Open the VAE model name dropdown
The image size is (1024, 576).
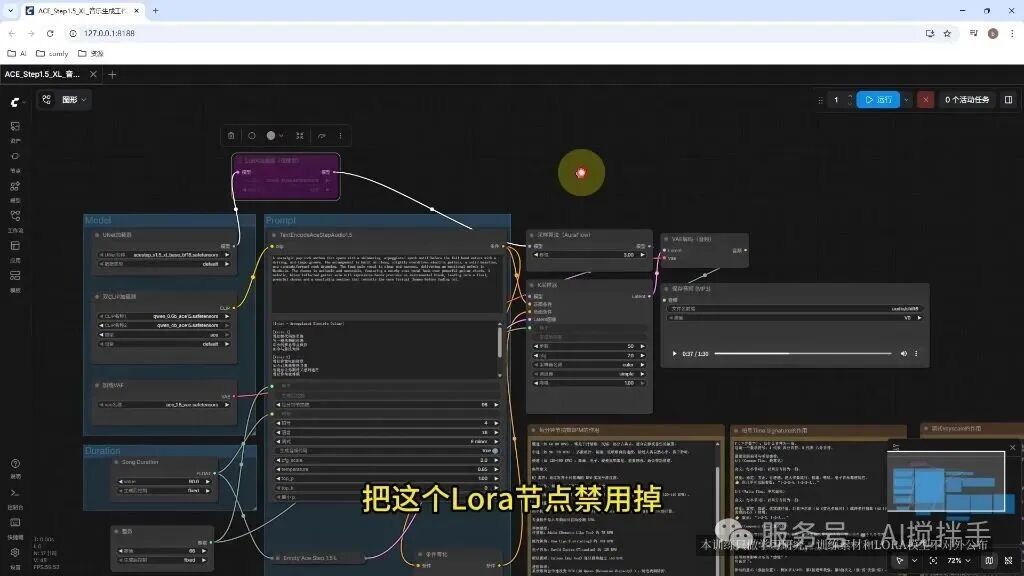point(165,405)
